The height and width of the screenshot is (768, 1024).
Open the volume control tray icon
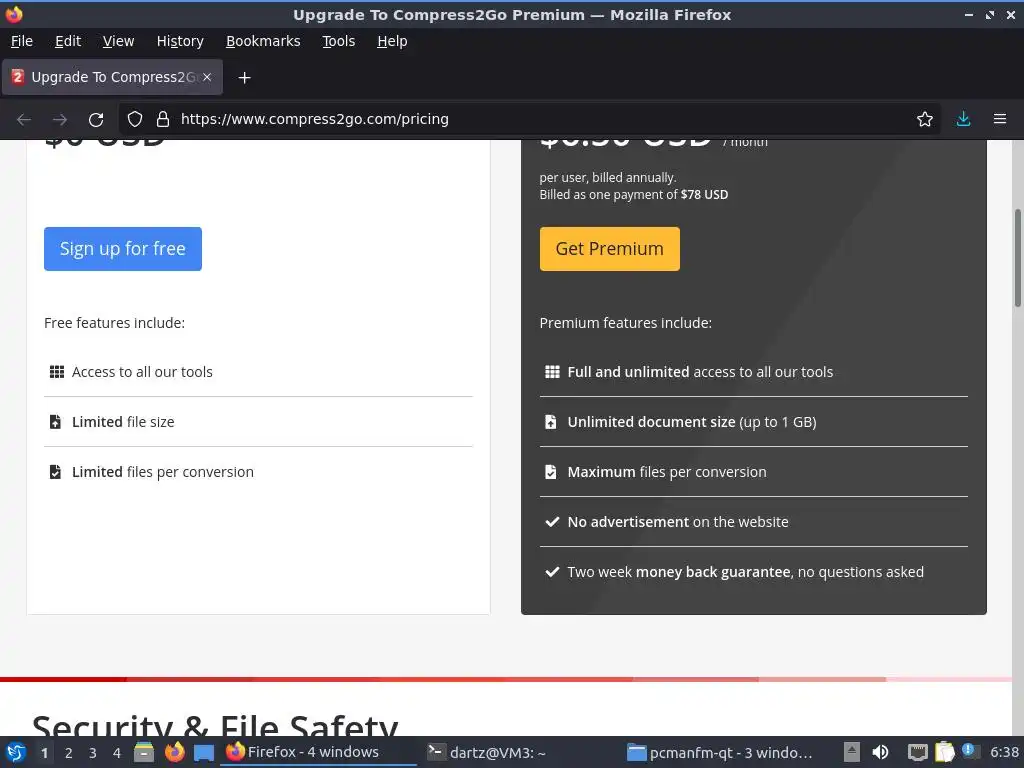pyautogui.click(x=880, y=752)
